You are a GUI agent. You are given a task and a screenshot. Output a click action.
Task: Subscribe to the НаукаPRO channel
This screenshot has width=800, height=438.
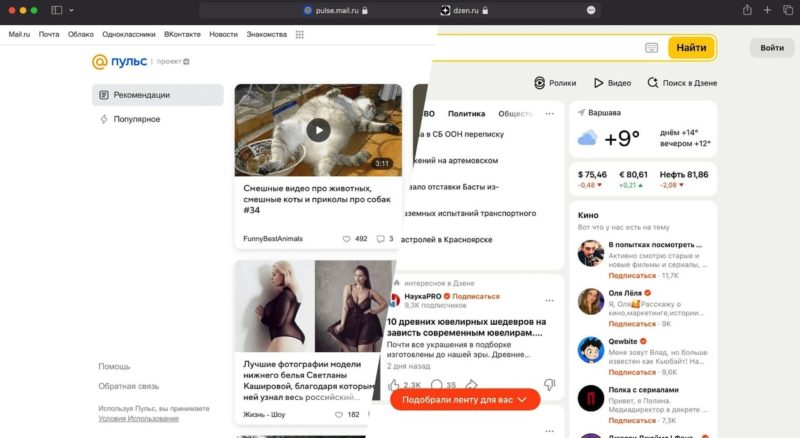point(476,296)
